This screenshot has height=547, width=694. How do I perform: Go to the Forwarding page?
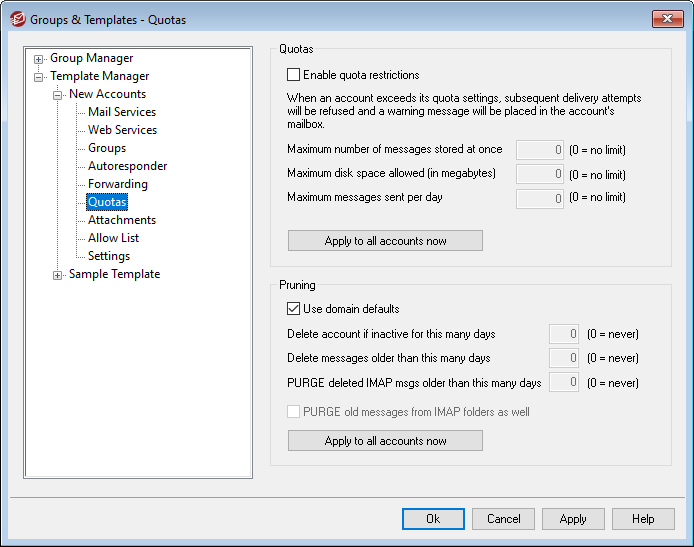point(117,184)
